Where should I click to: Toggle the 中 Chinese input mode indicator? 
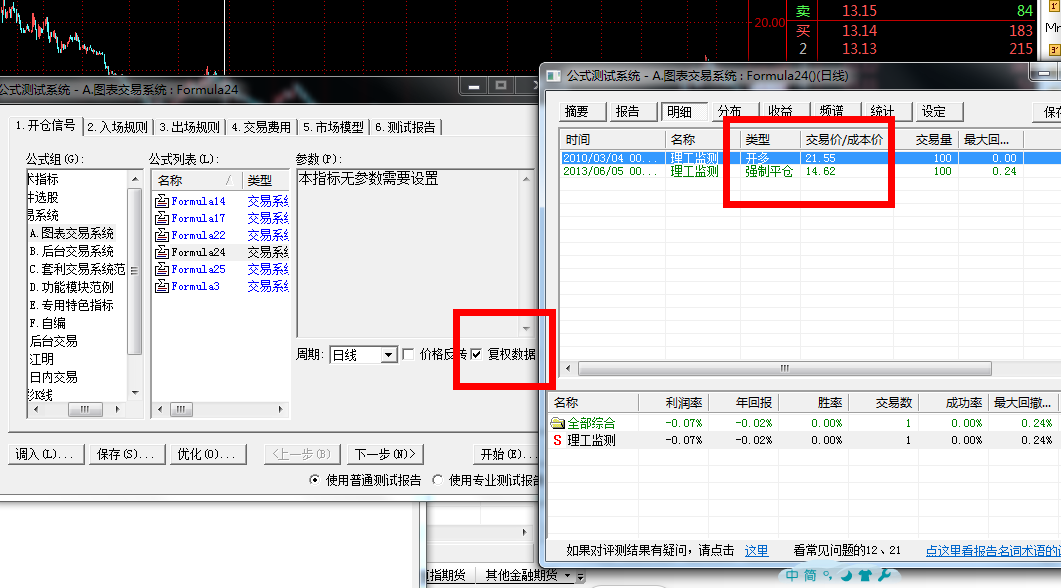792,575
